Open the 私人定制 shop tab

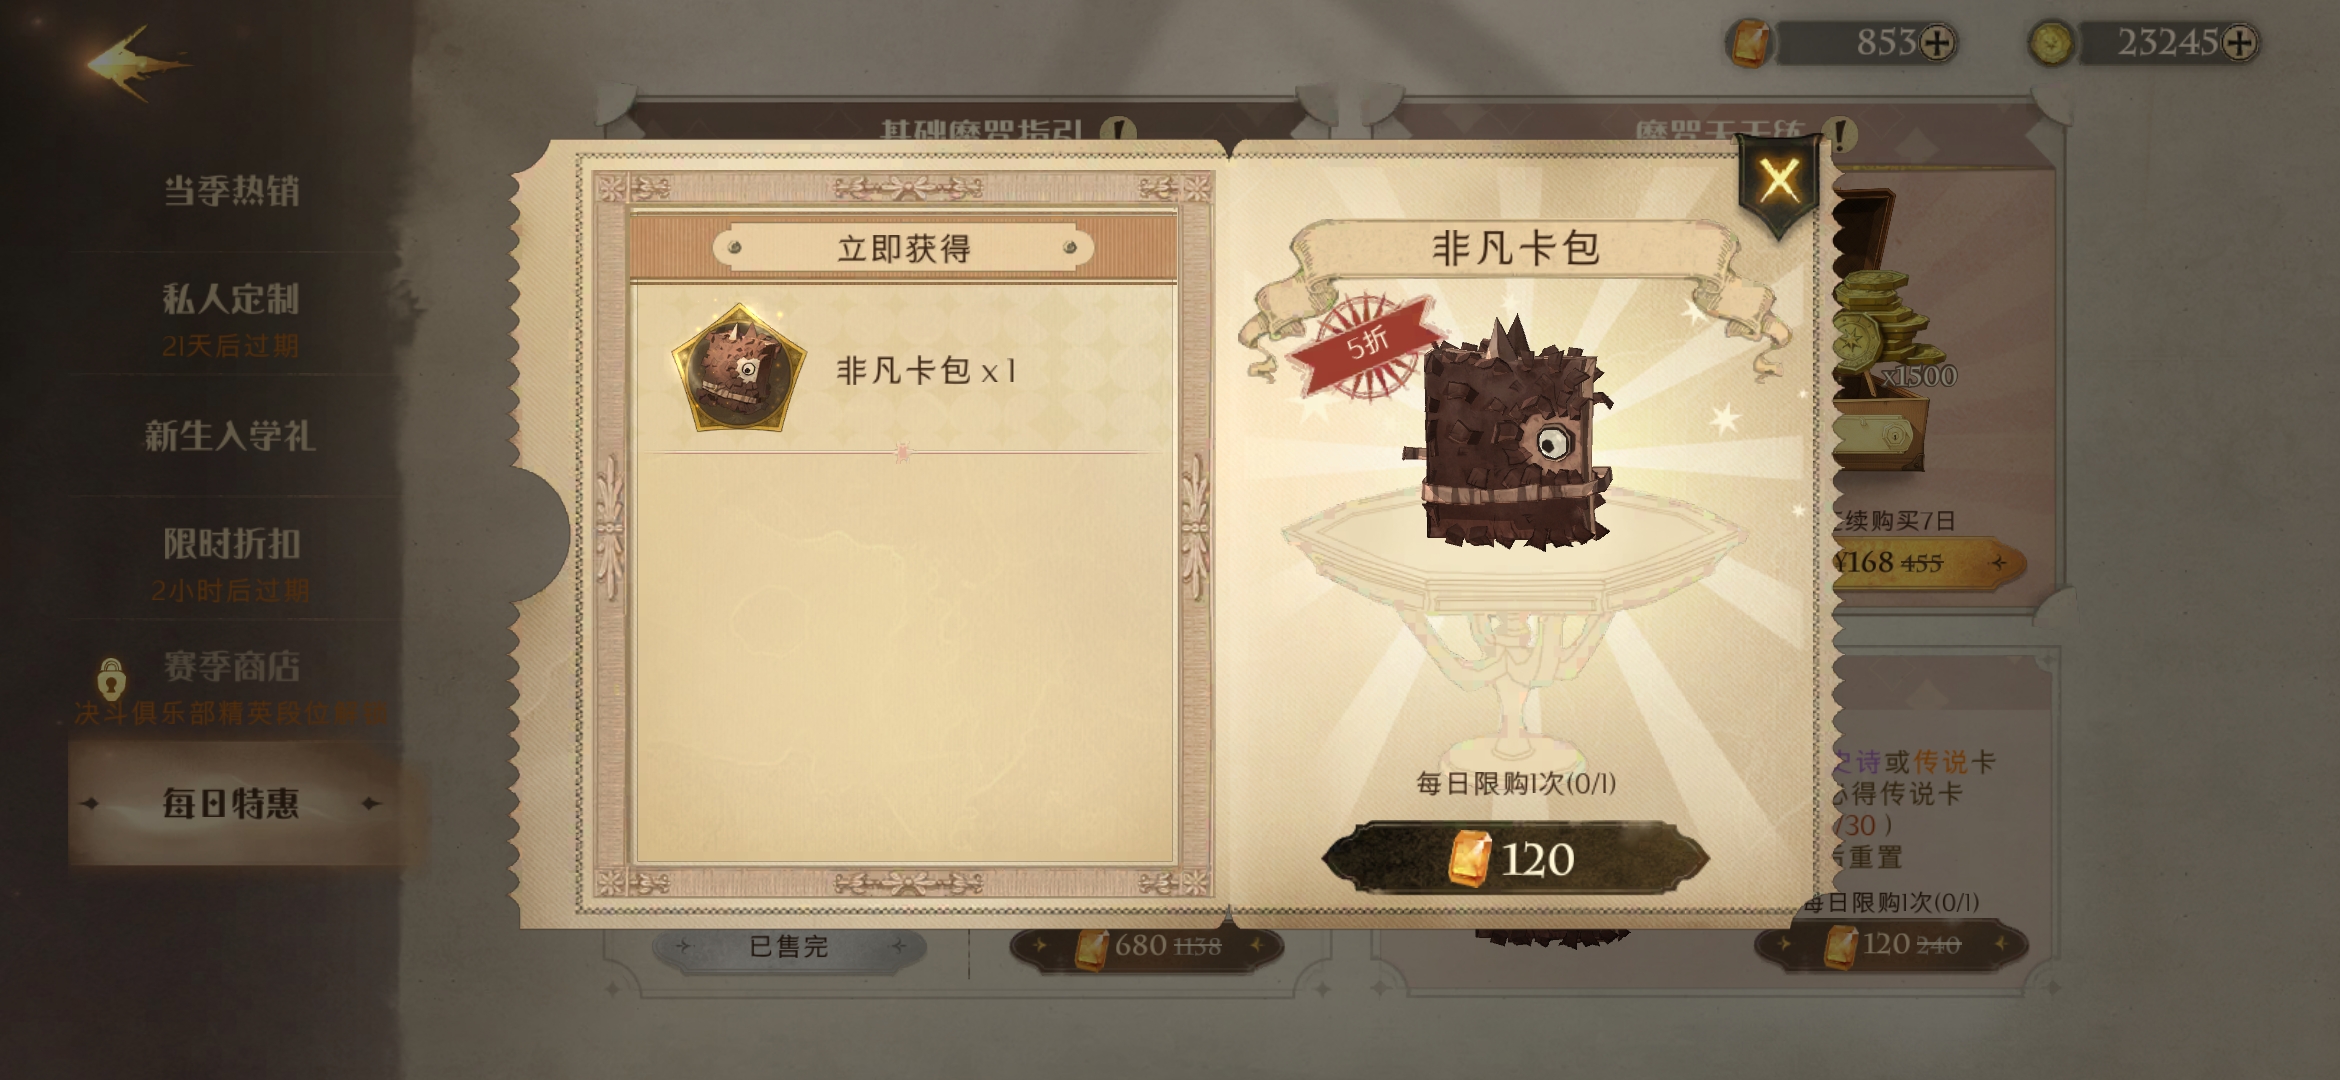coord(231,299)
